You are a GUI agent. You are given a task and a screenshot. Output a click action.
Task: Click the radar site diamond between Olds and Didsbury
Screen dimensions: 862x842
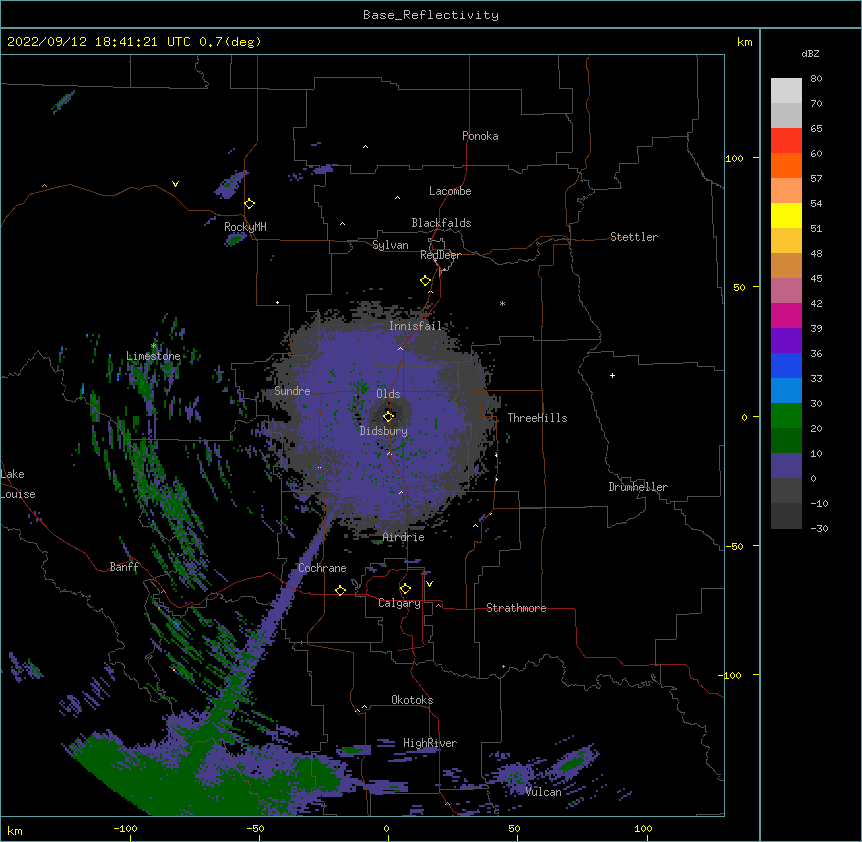coord(389,416)
